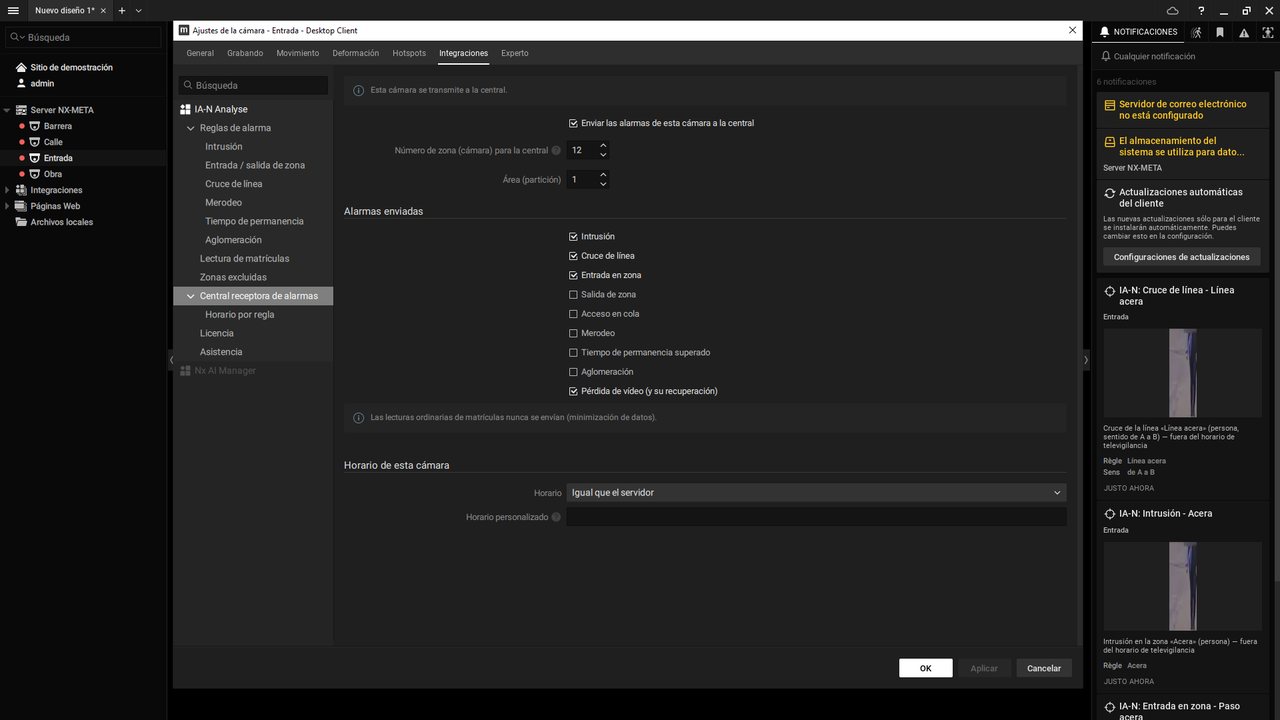The image size is (1280, 720).
Task: Click the OK button
Action: (925, 668)
